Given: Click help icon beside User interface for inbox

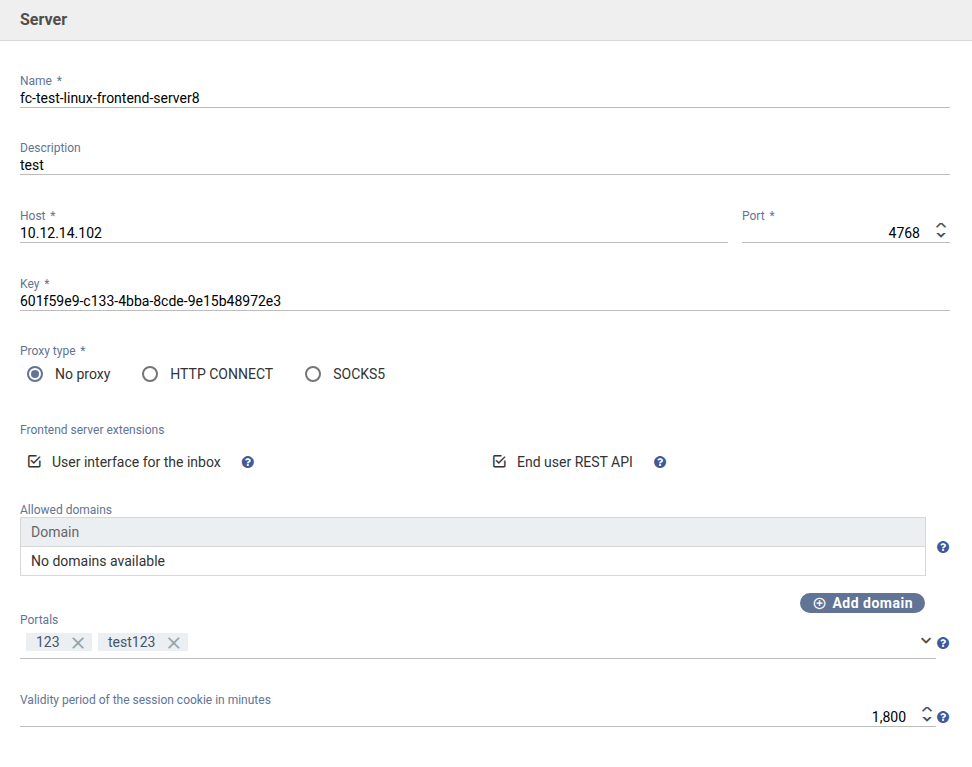Looking at the screenshot, I should pyautogui.click(x=248, y=462).
